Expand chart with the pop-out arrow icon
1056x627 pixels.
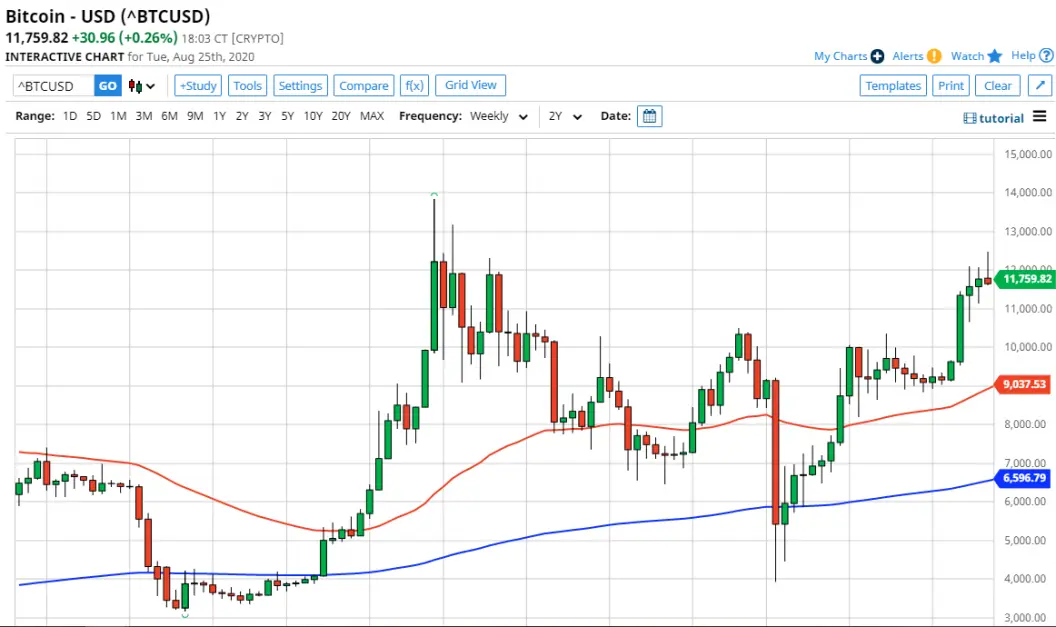tap(1040, 86)
